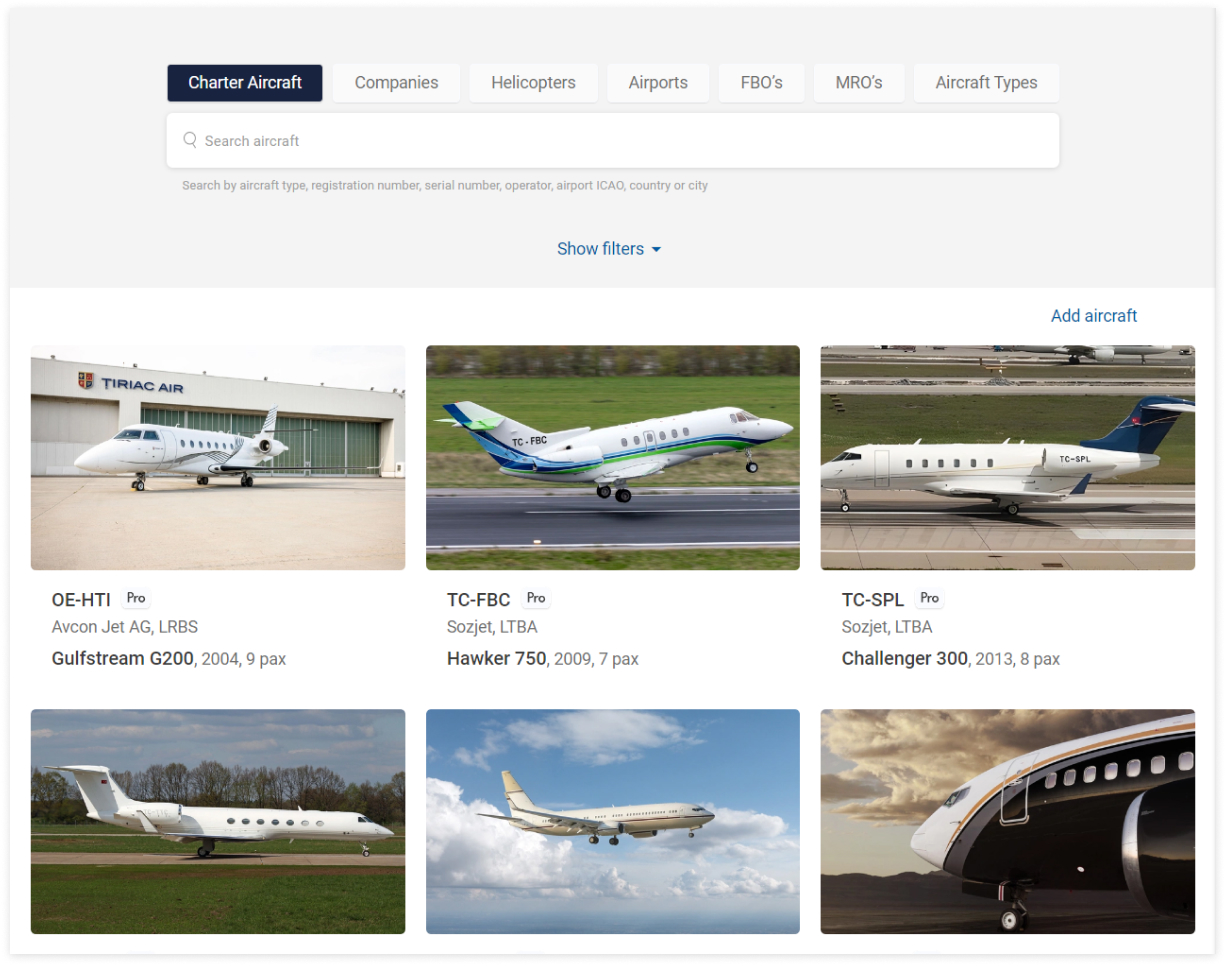This screenshot has width=1226, height=966.
Task: Click the Add aircraft link
Action: (1094, 316)
